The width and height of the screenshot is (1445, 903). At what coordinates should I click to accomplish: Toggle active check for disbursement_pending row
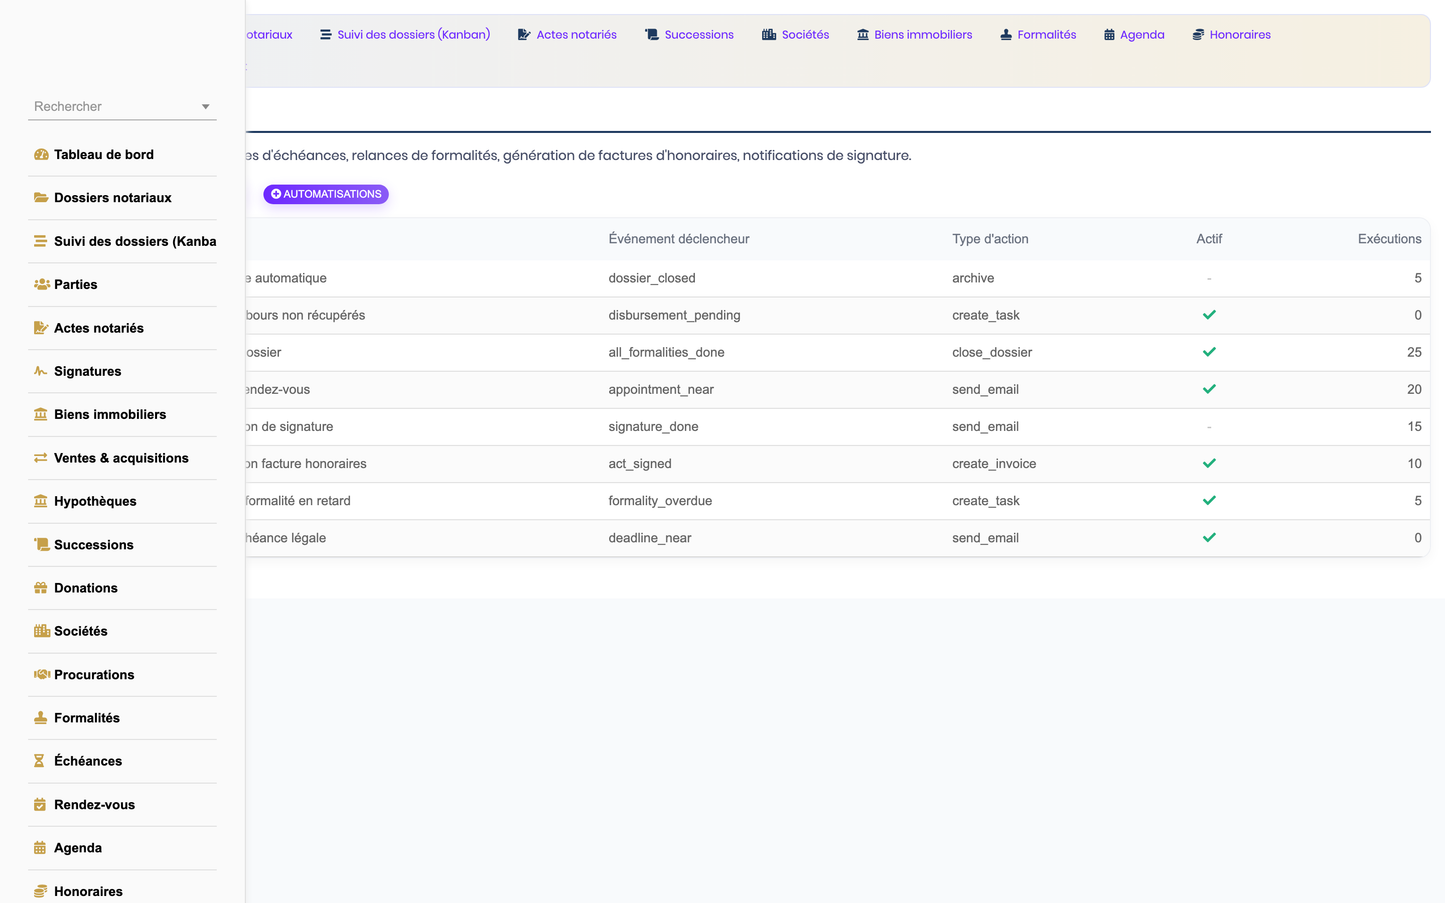tap(1209, 315)
